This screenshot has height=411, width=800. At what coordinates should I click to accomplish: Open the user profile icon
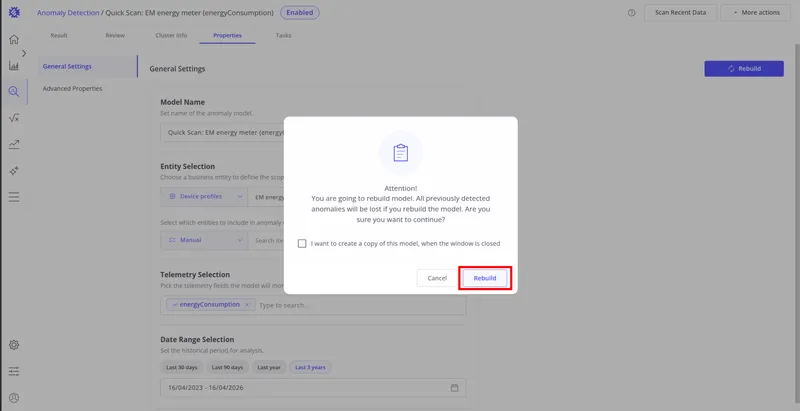click(14, 397)
